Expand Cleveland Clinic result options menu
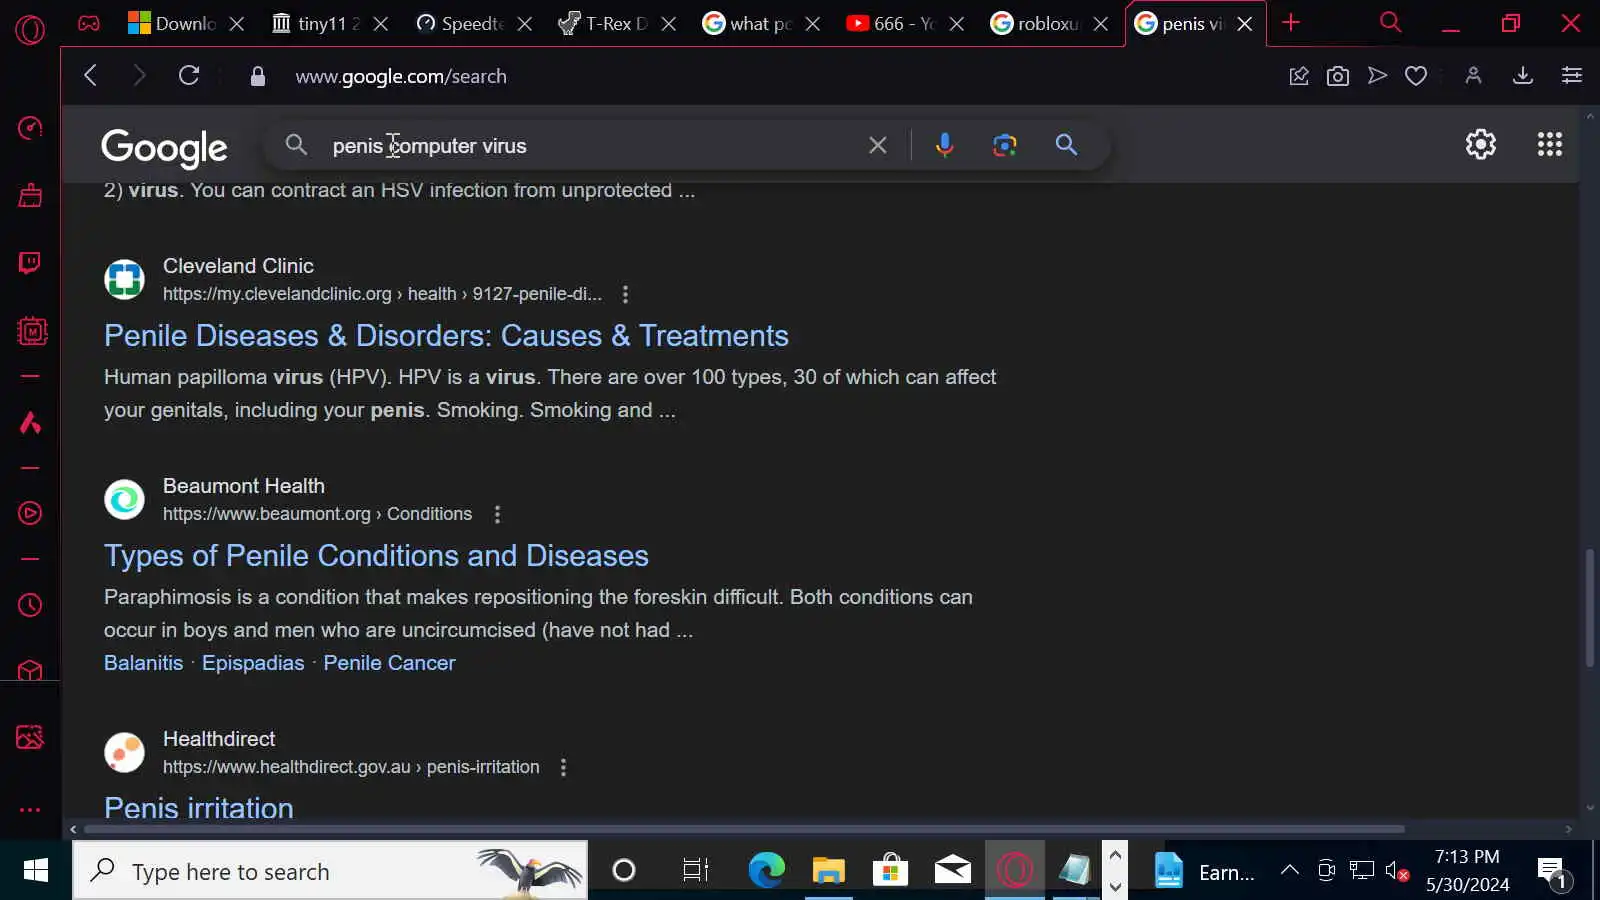The width and height of the screenshot is (1600, 900). click(x=625, y=294)
